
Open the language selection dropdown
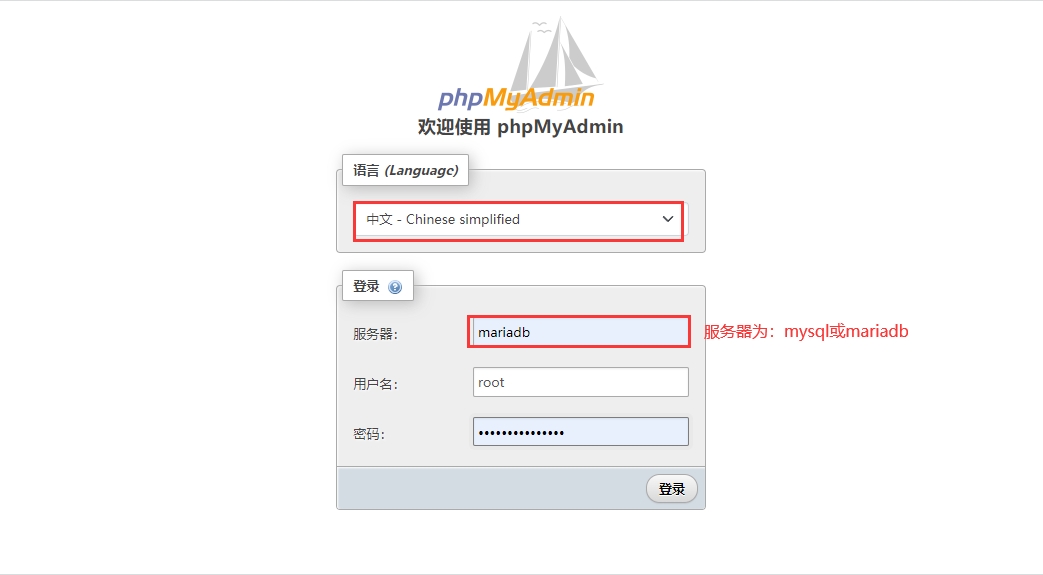(x=519, y=220)
